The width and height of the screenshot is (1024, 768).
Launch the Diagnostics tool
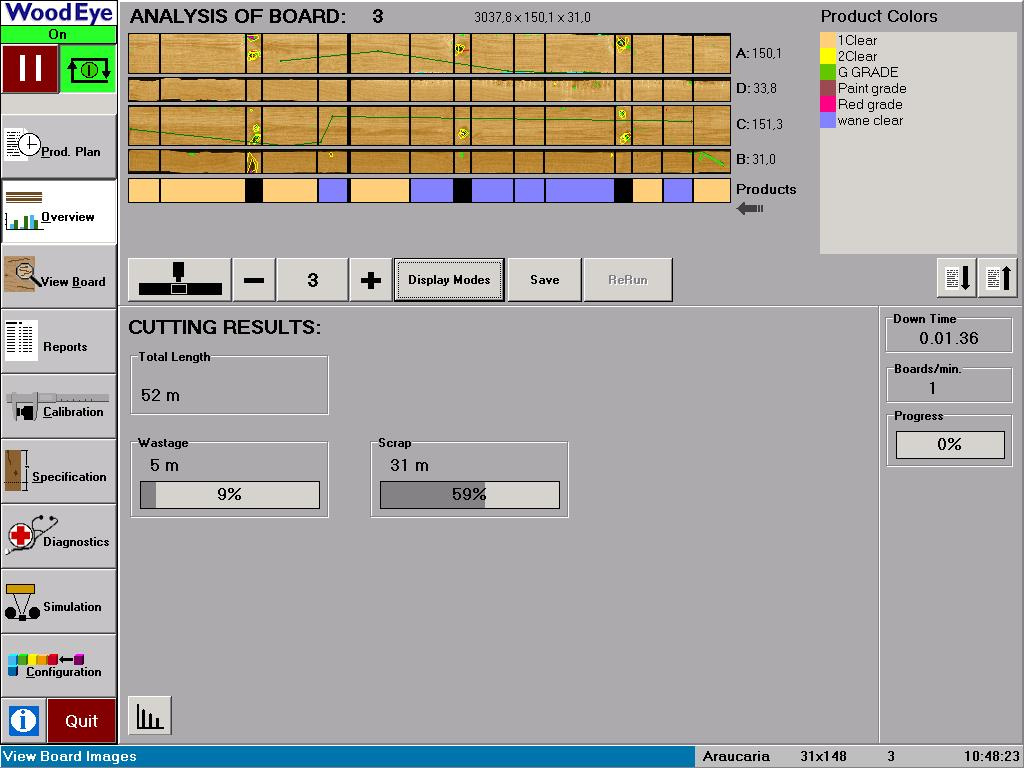pos(58,537)
